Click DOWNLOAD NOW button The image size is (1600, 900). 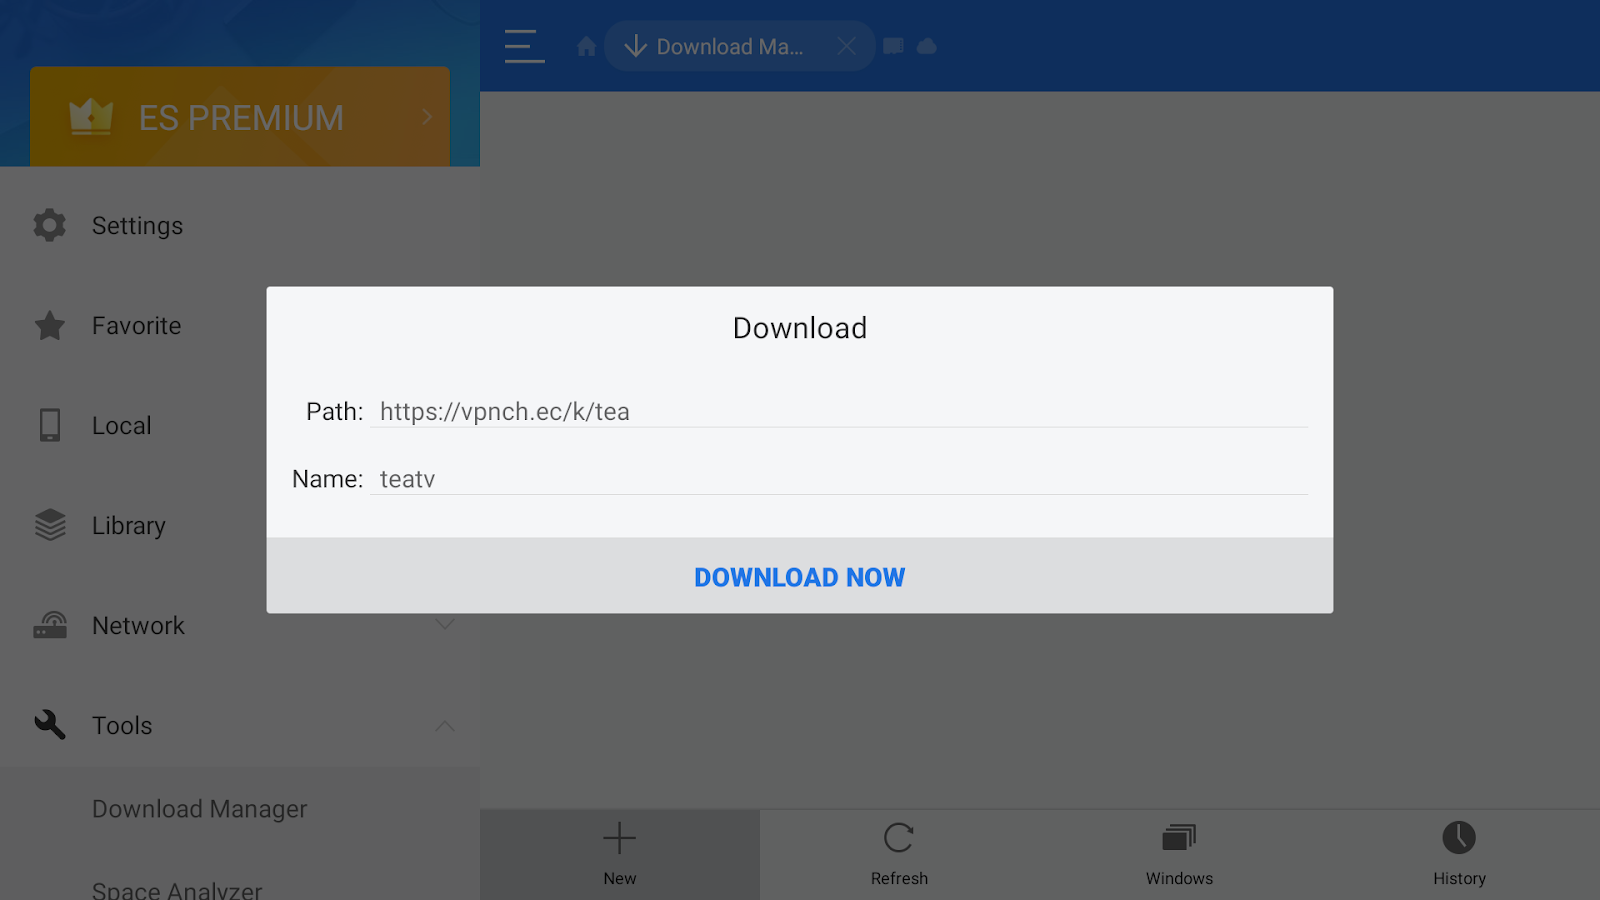coord(800,576)
